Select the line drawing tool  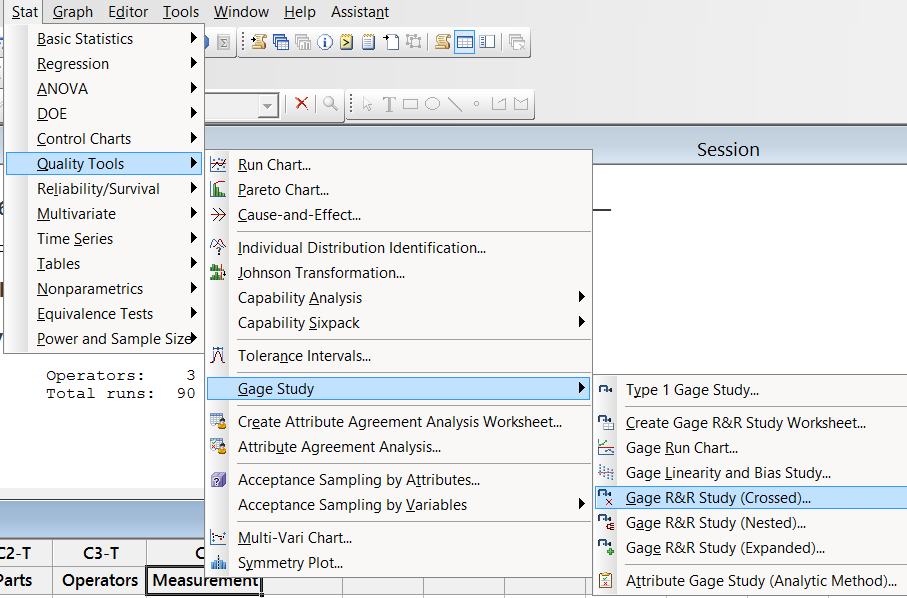tap(455, 104)
